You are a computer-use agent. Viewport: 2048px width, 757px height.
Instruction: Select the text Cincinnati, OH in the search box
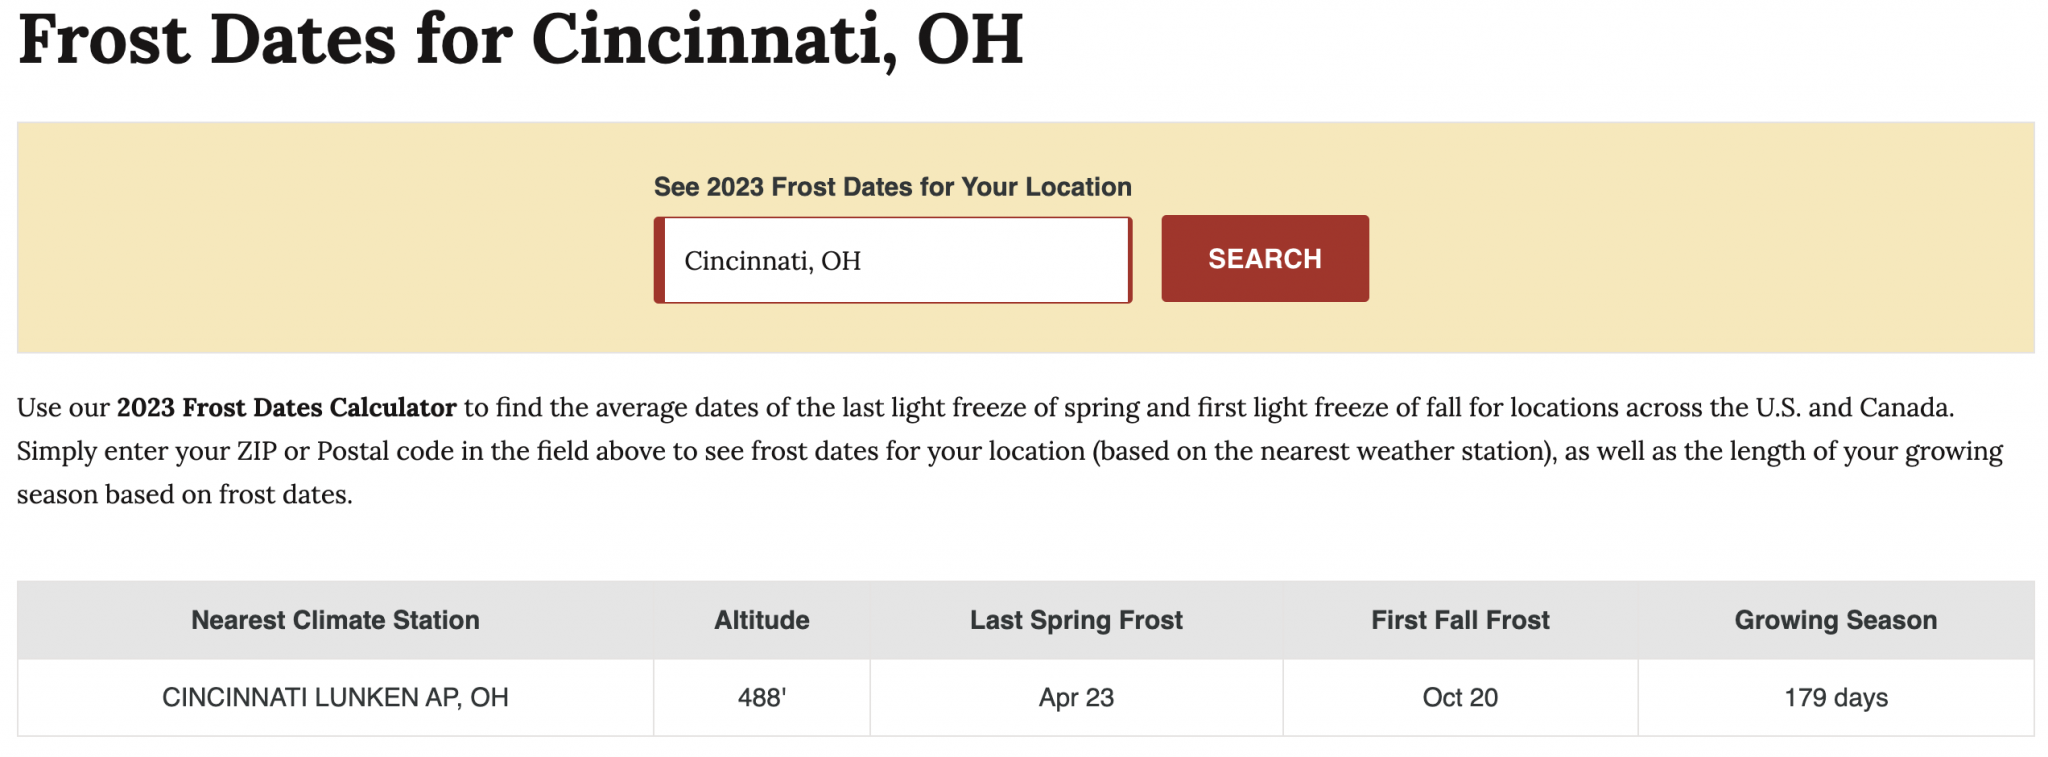[770, 260]
